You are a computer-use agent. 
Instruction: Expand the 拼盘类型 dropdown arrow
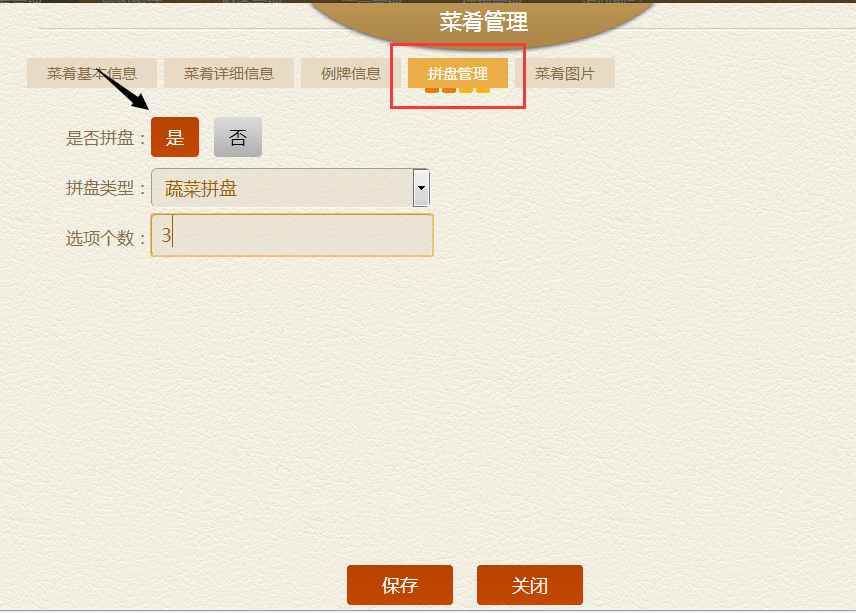(421, 188)
